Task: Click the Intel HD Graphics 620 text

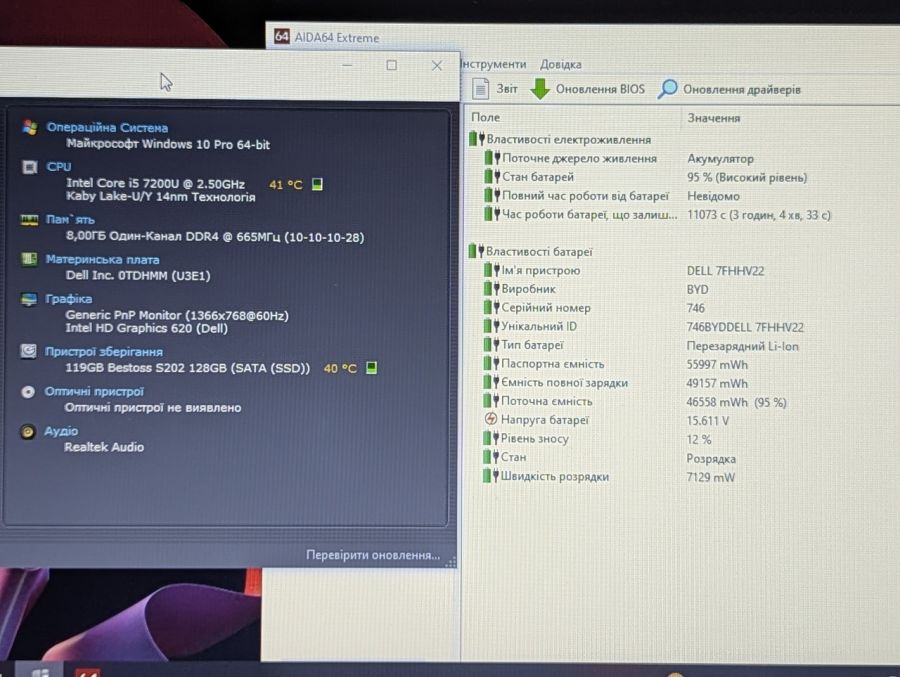Action: pos(146,328)
